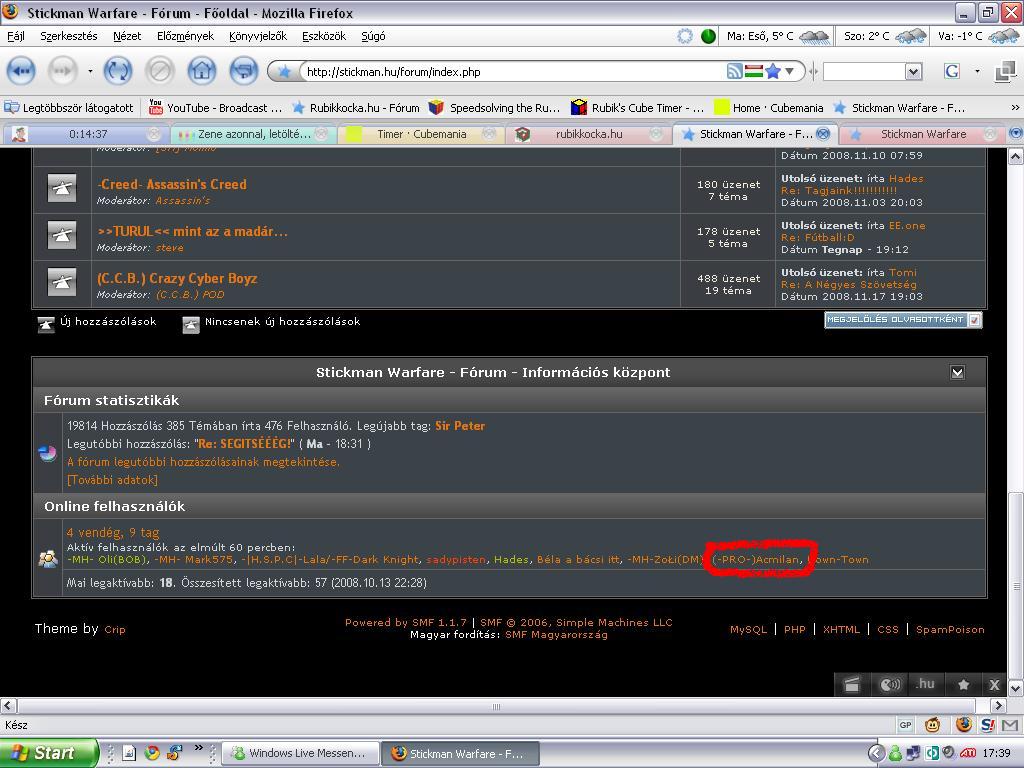This screenshot has height=768, width=1024.
Task: Open the home page icon
Action: [x=202, y=71]
